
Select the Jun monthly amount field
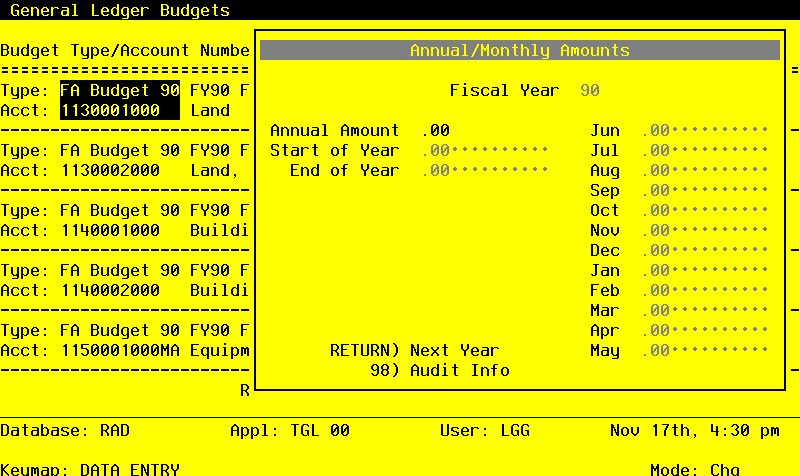[x=705, y=130]
